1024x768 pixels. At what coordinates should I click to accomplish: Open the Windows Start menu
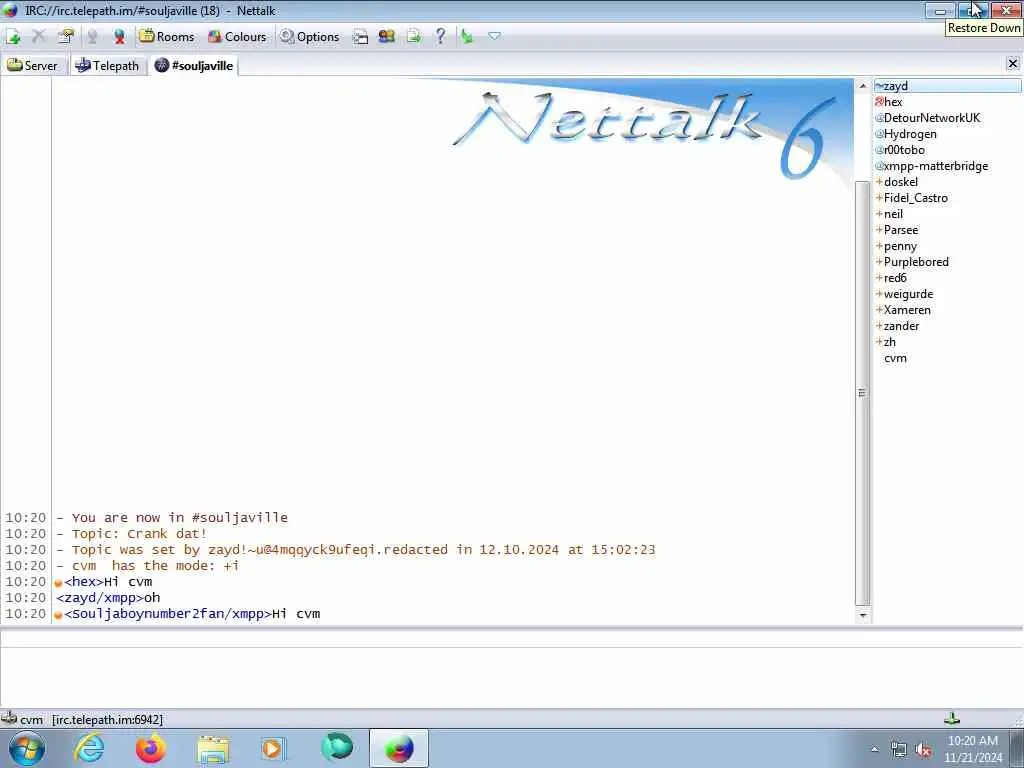click(27, 748)
